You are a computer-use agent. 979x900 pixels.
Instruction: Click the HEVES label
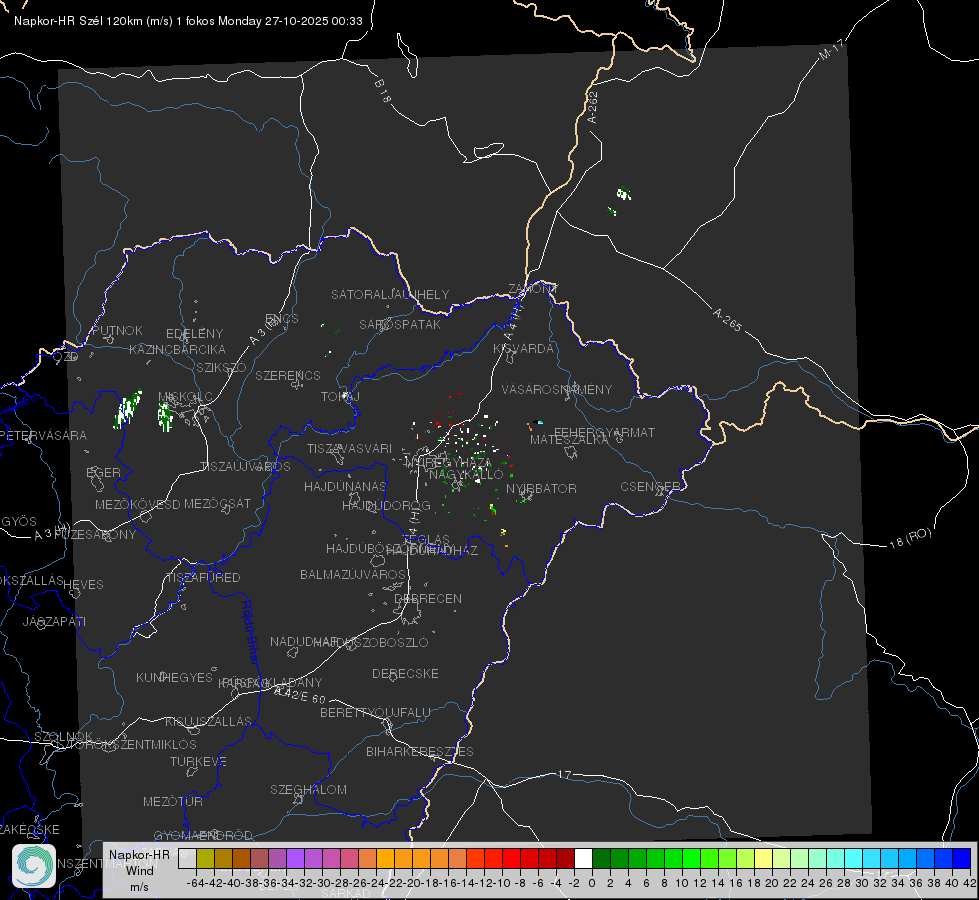84,585
